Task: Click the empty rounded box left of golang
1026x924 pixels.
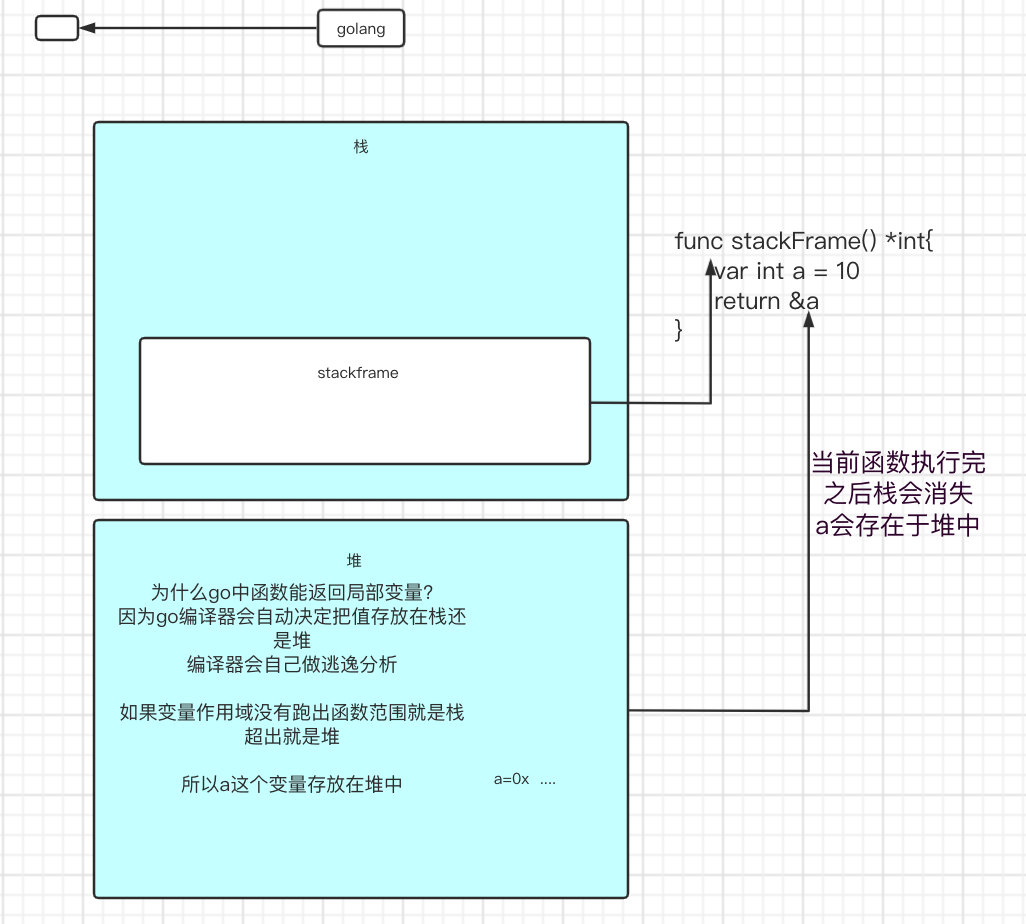Action: [56, 28]
